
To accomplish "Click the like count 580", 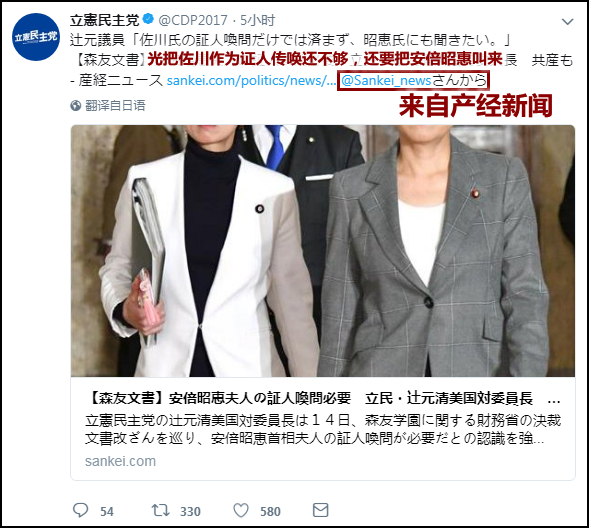I will 270,511.
